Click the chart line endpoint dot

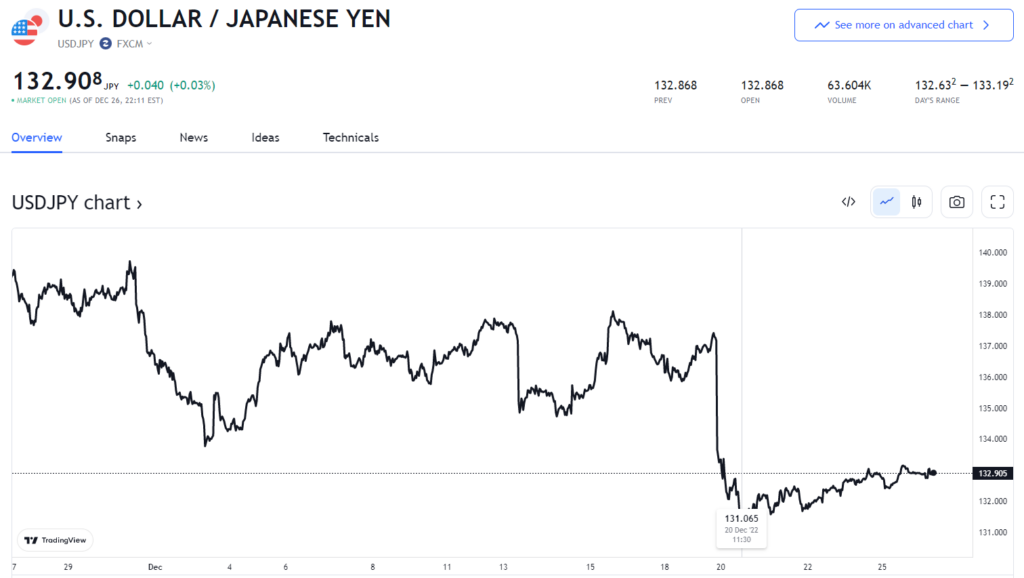932,472
